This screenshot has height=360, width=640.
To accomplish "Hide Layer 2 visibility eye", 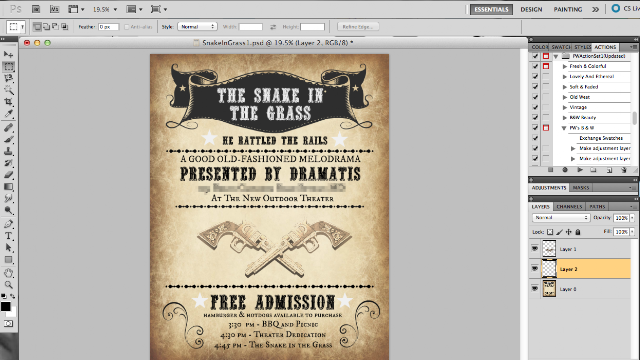I will 535,269.
